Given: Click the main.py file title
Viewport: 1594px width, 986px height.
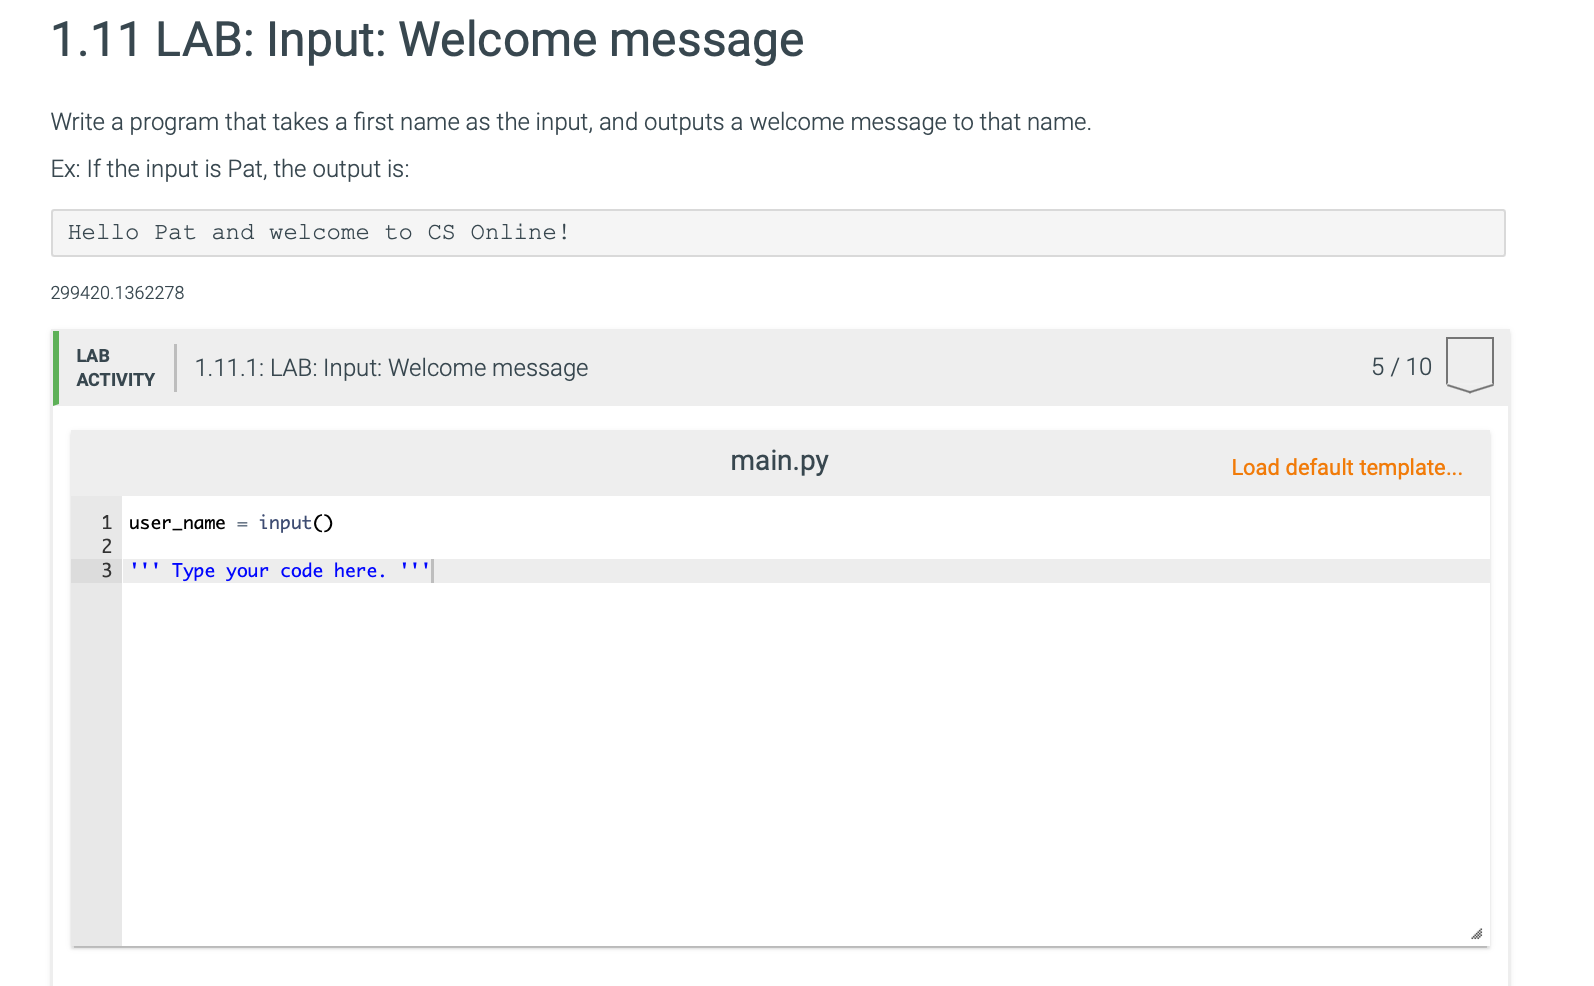Looking at the screenshot, I should pos(779,461).
